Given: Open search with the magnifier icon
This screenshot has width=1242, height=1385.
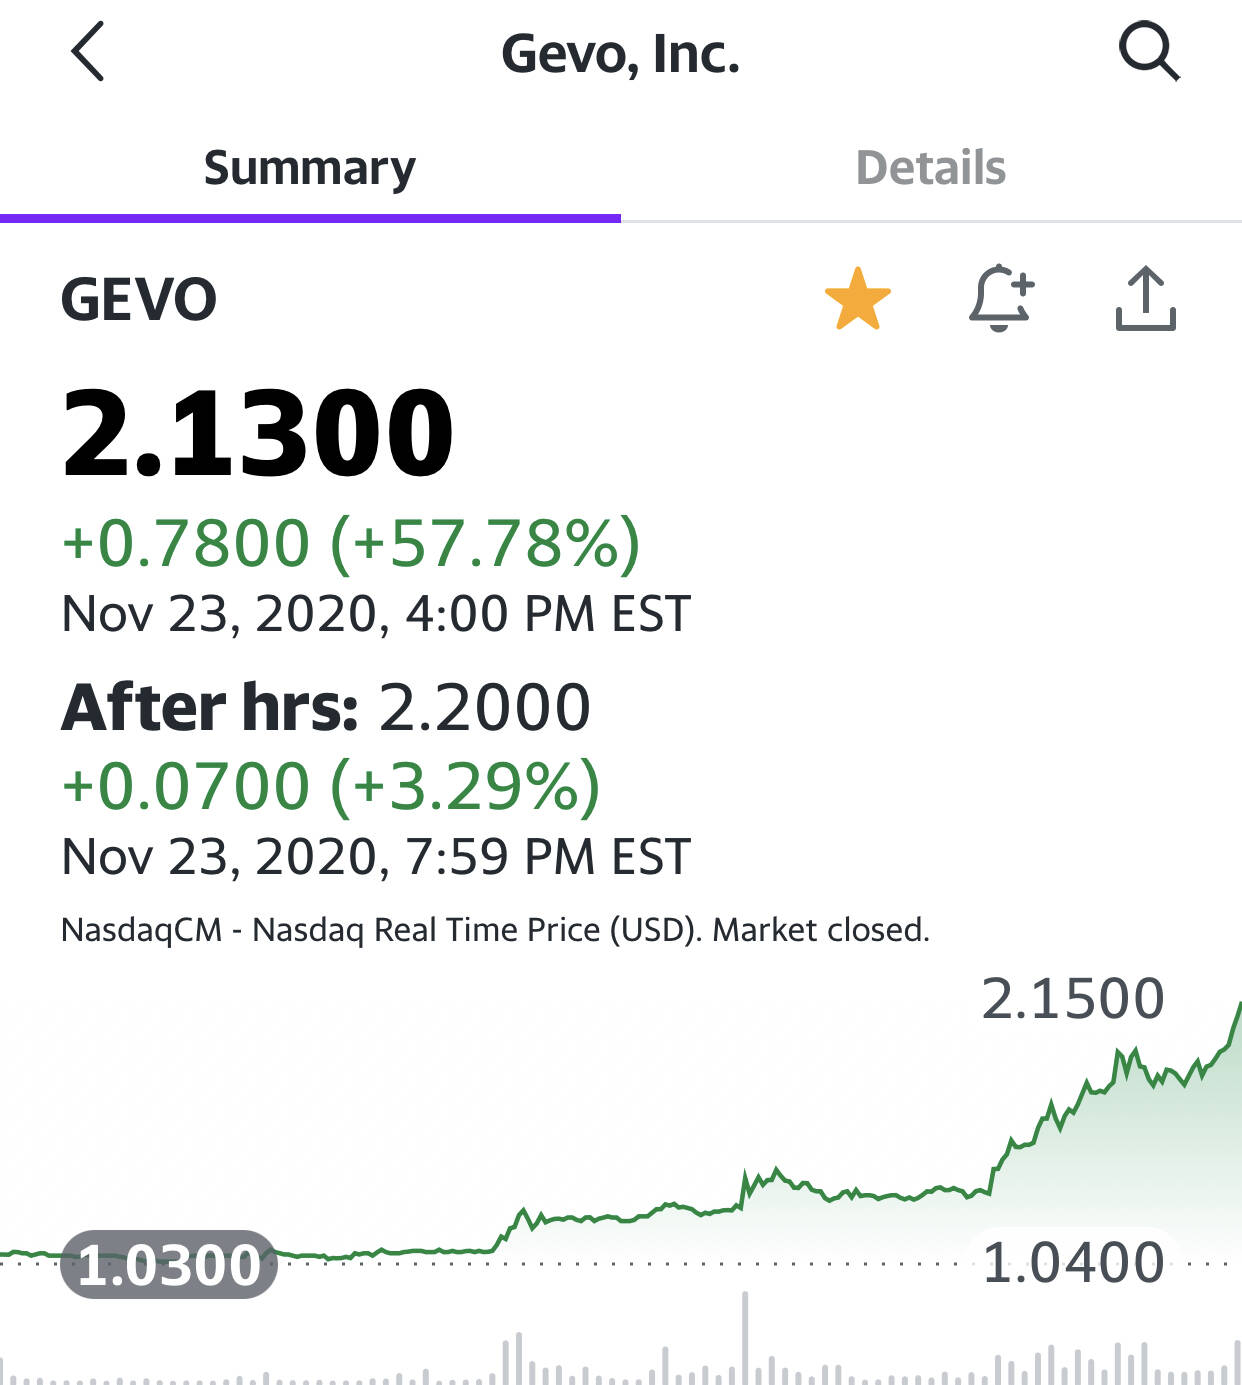Looking at the screenshot, I should pos(1148,52).
